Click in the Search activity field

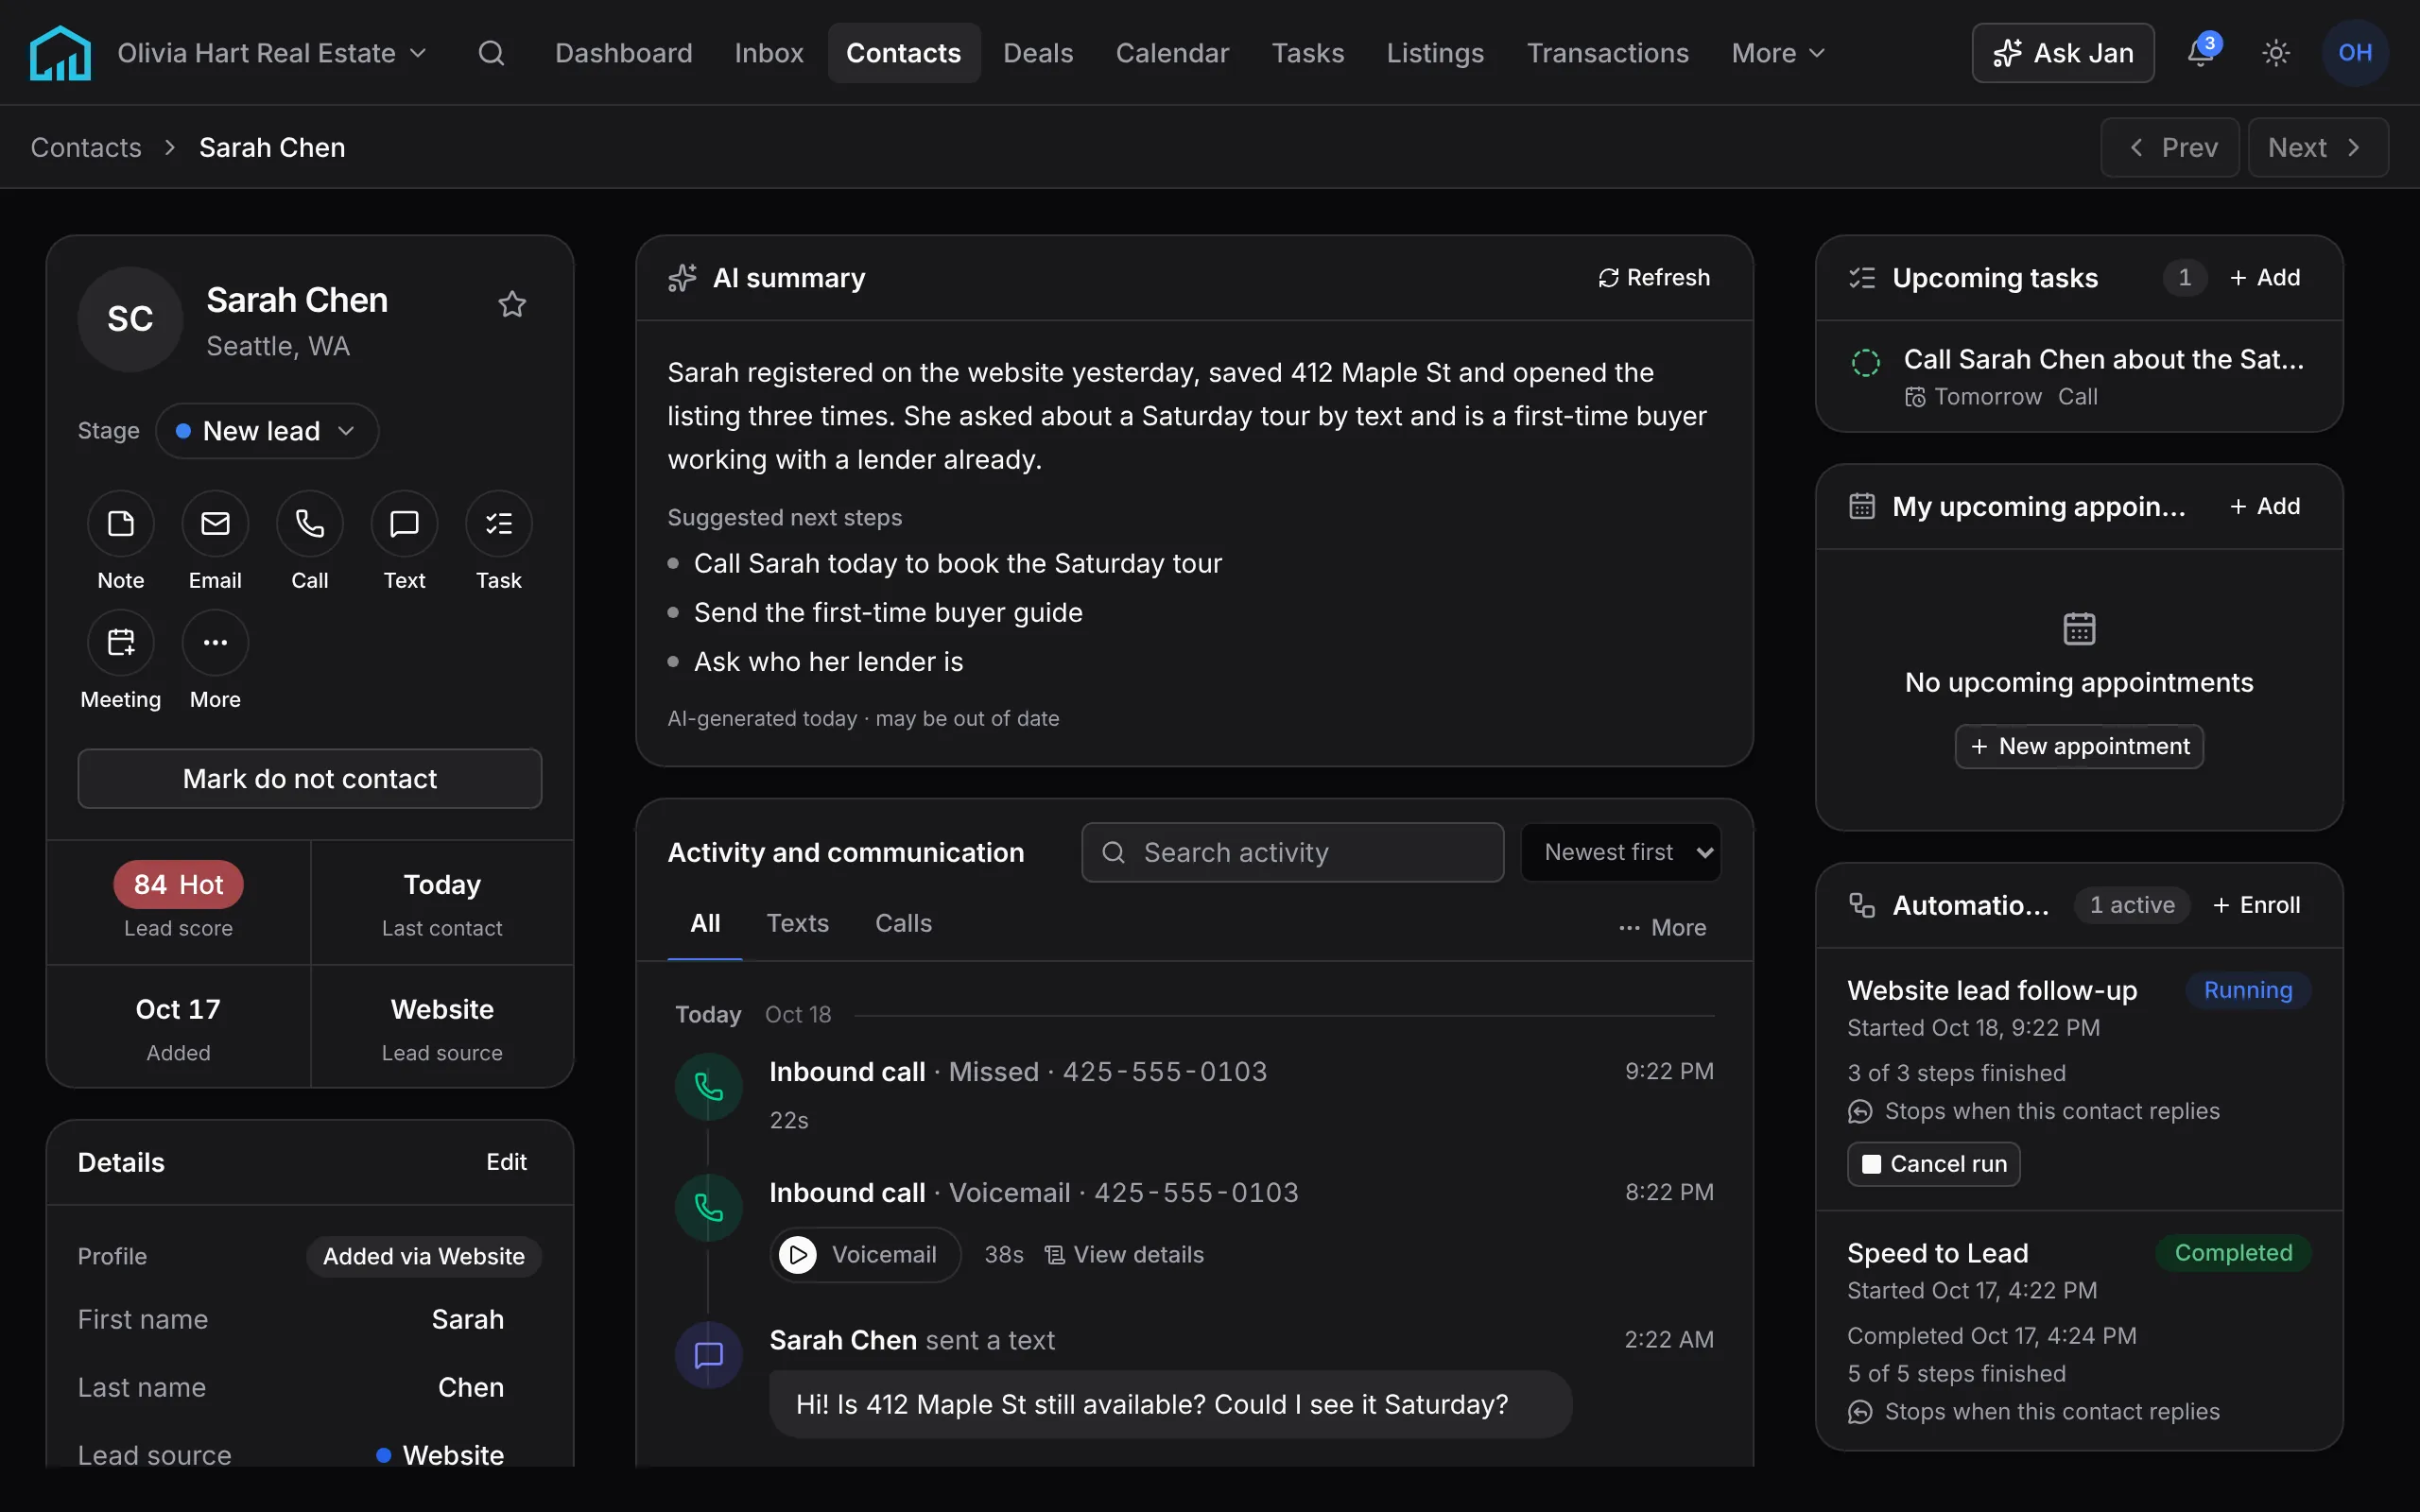tap(1292, 853)
